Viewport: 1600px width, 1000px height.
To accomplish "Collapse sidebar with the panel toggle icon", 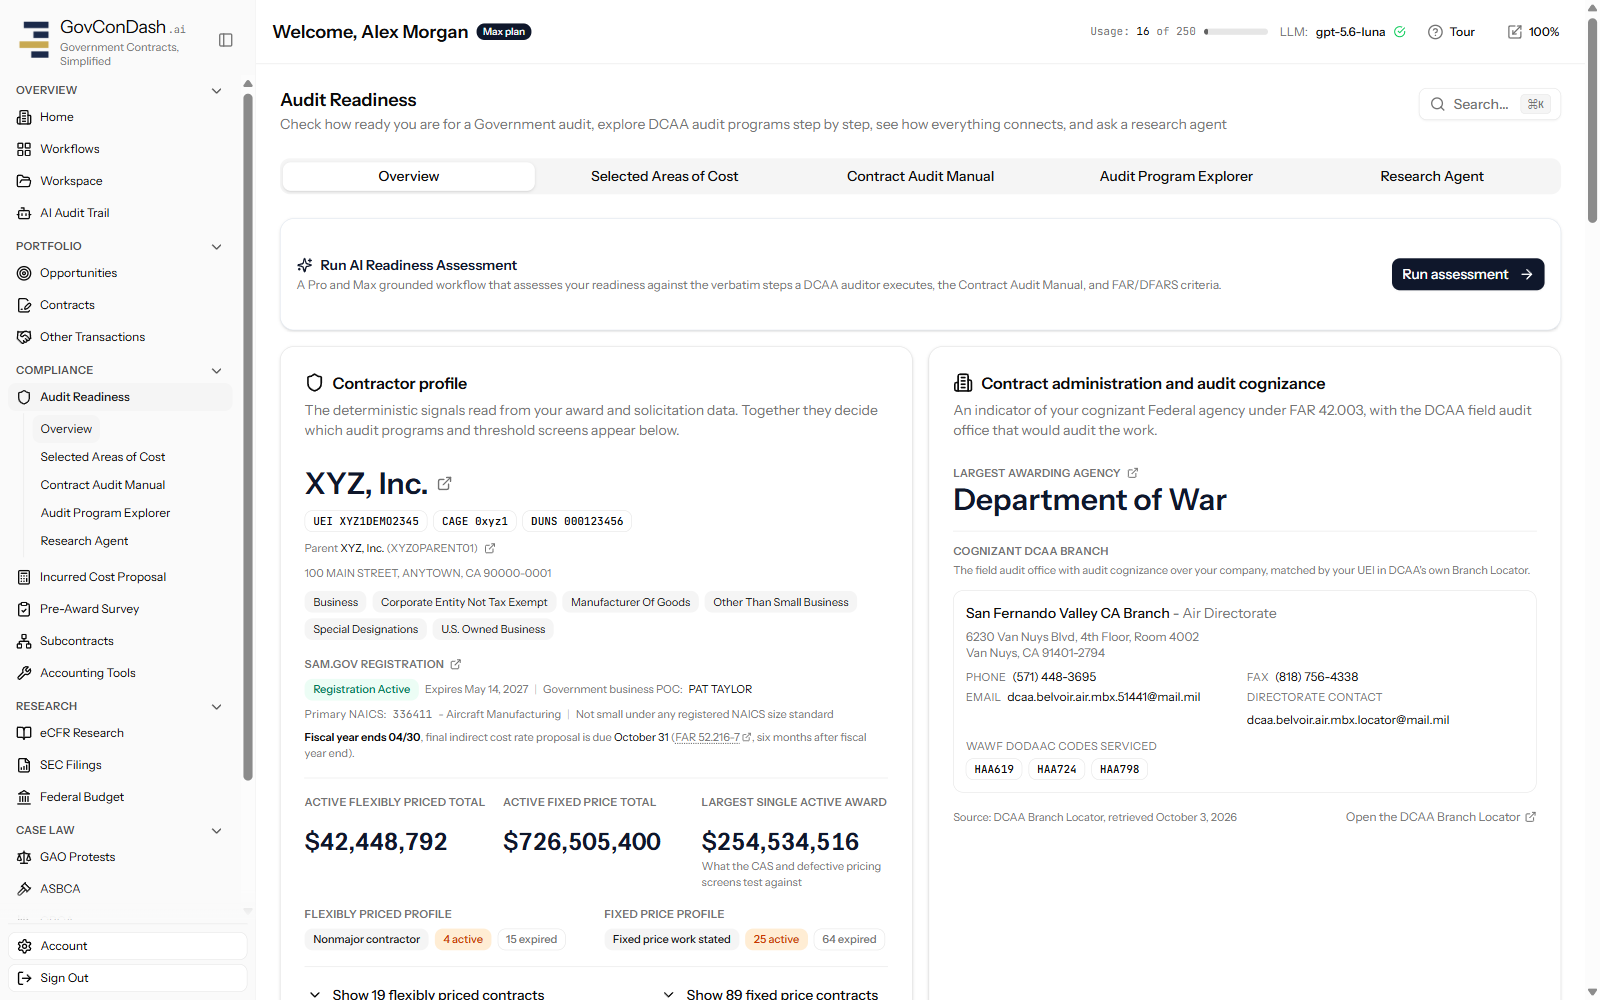I will tap(226, 40).
